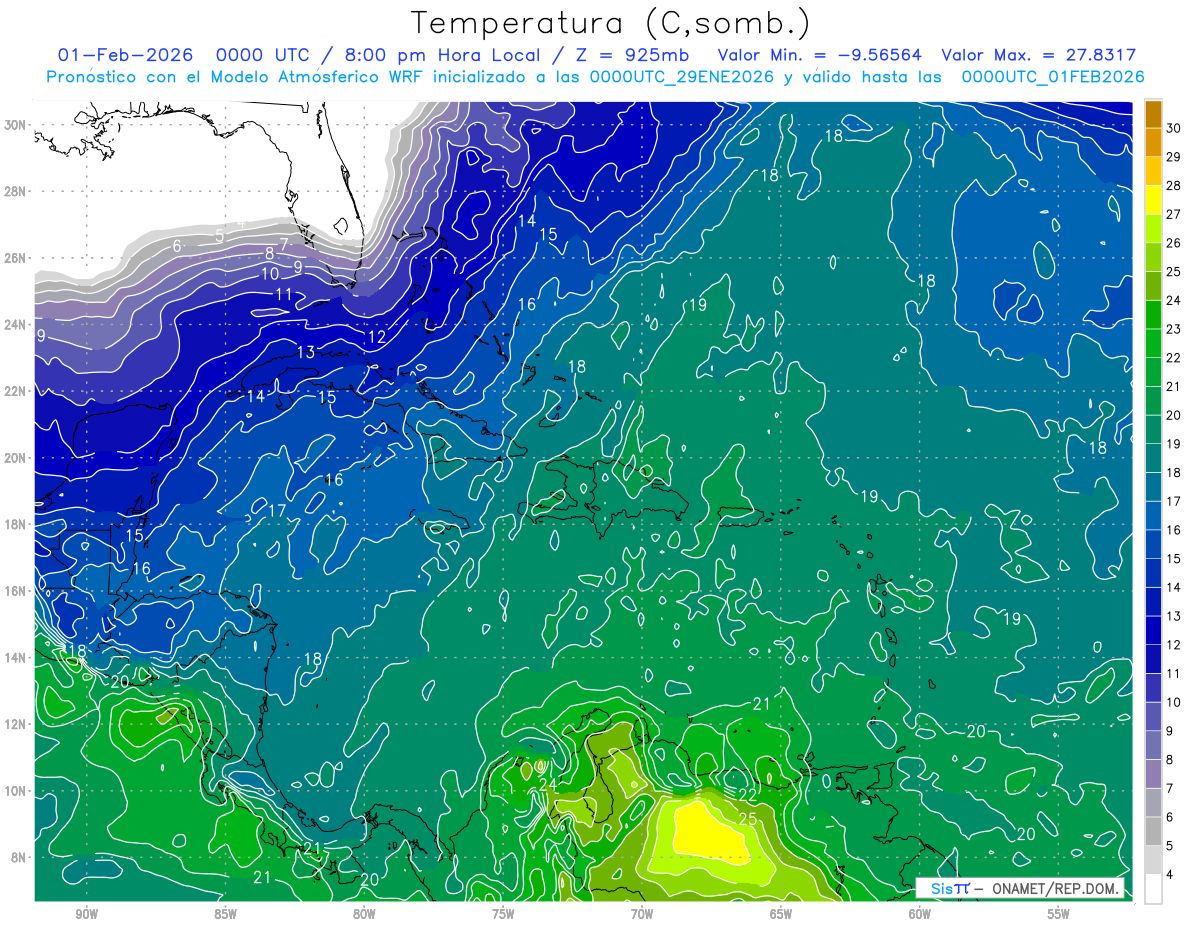
Task: Click the '85W' longitude axis label
Action: click(x=226, y=914)
